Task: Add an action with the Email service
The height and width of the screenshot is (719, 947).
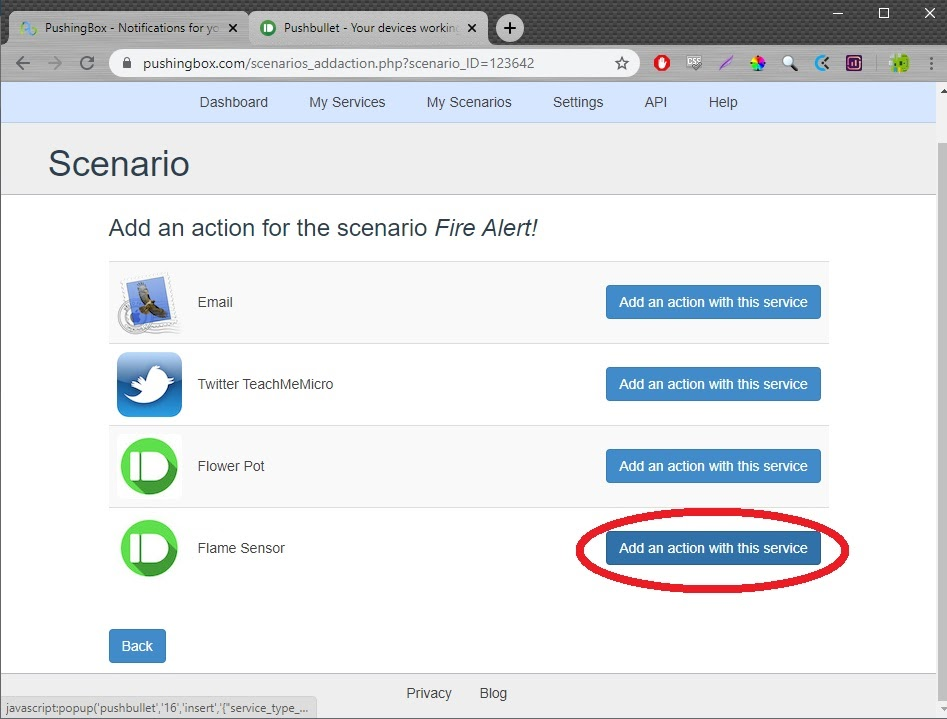Action: coord(713,302)
